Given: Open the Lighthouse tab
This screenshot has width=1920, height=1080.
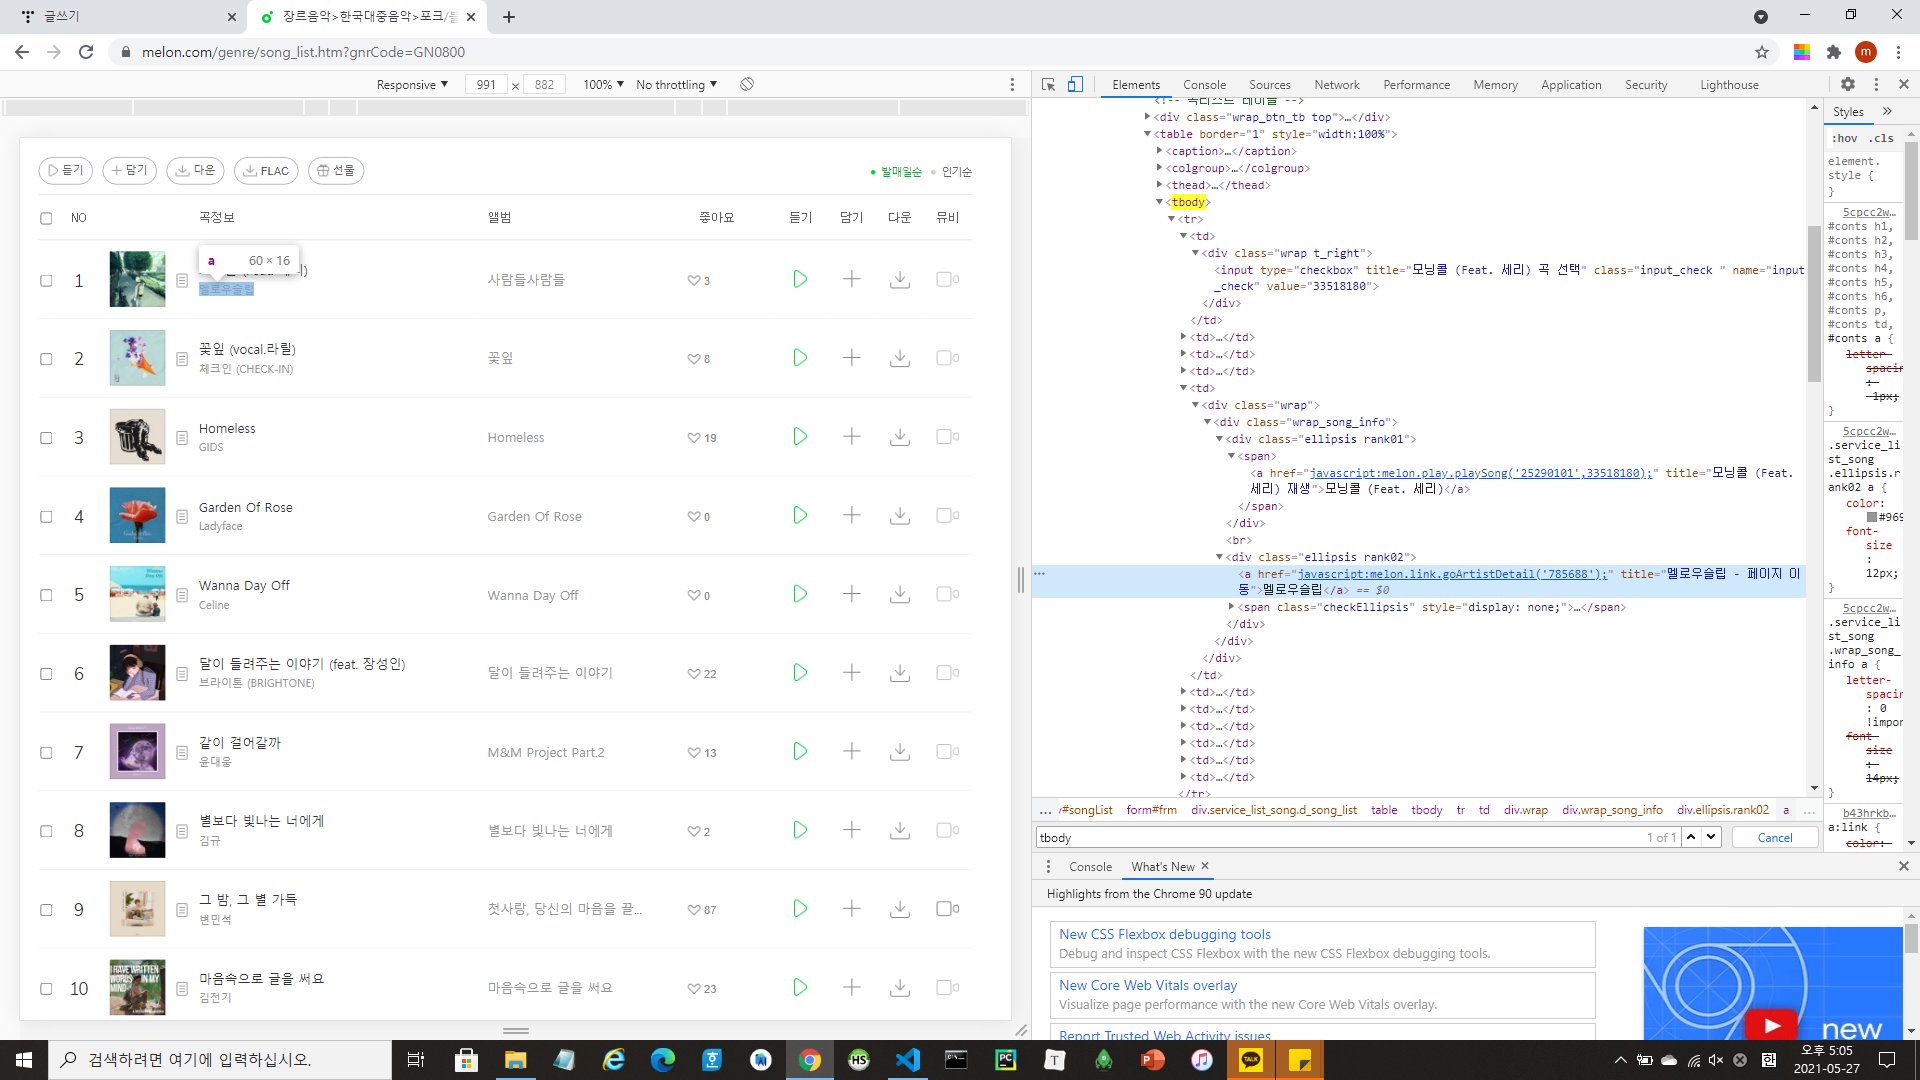Looking at the screenshot, I should click(1729, 85).
